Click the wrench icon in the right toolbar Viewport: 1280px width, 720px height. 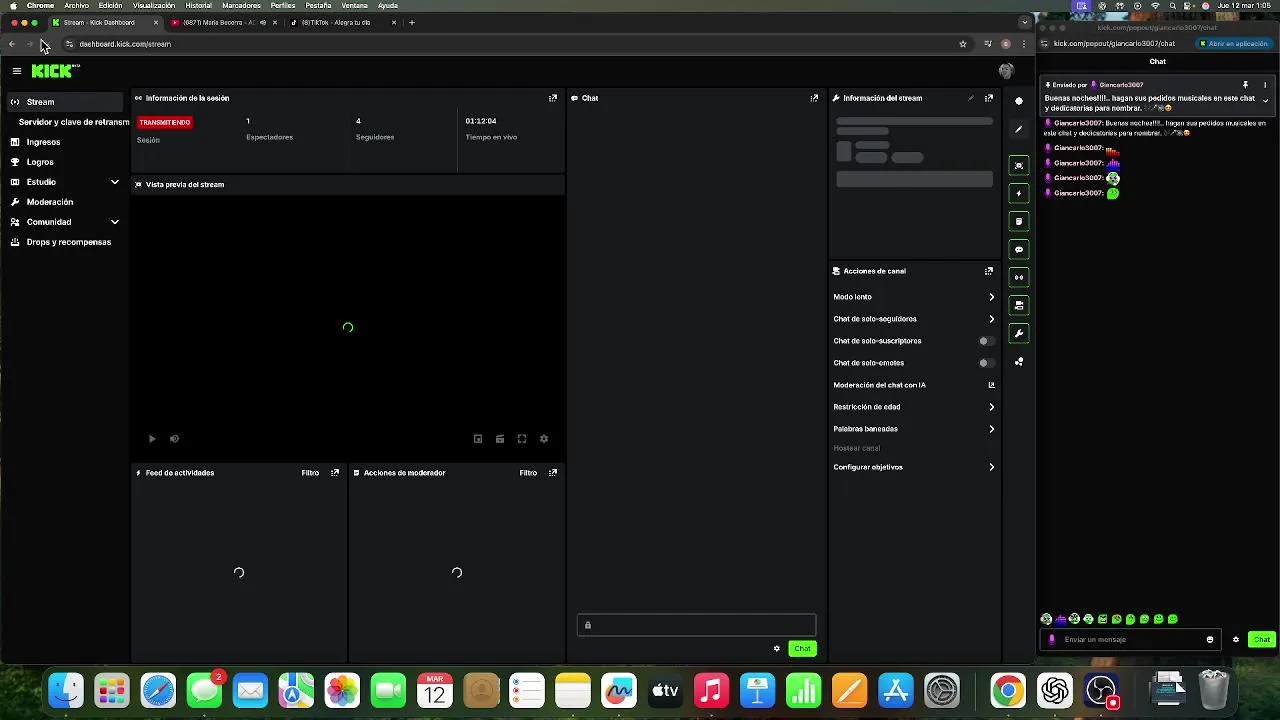(1019, 333)
